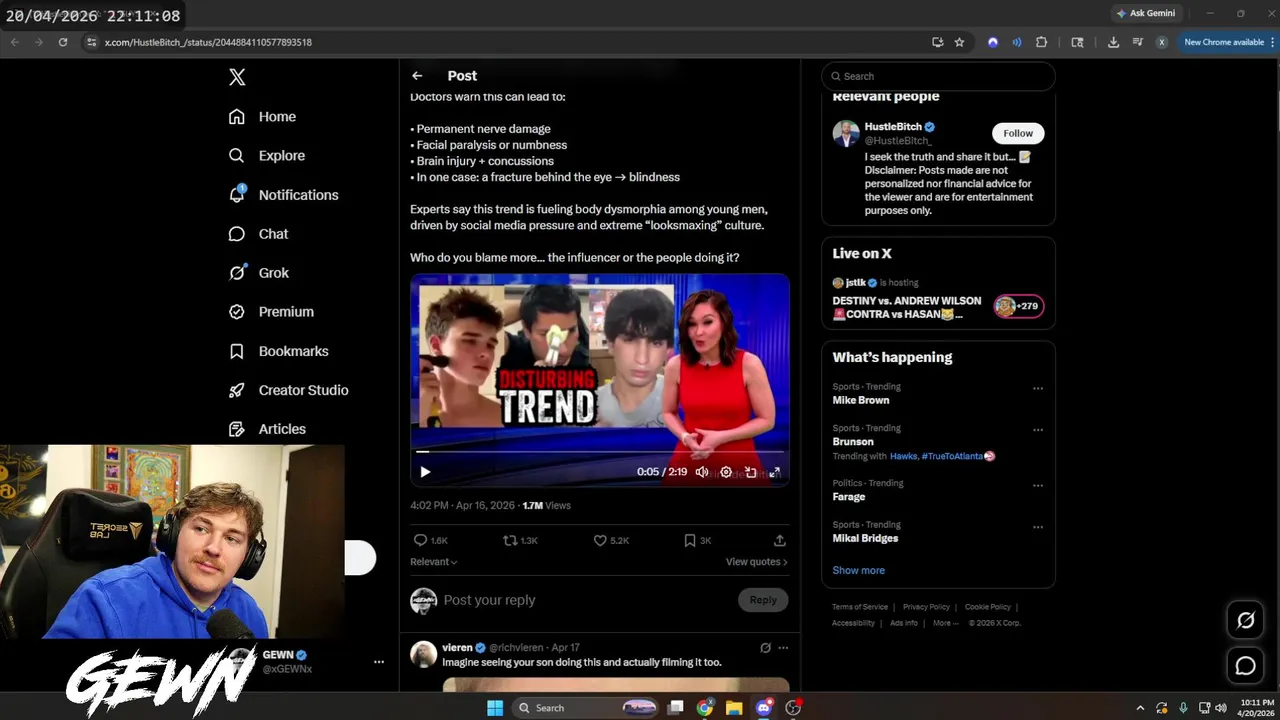Open more options for Mikal Bridges trend

click(x=1038, y=527)
